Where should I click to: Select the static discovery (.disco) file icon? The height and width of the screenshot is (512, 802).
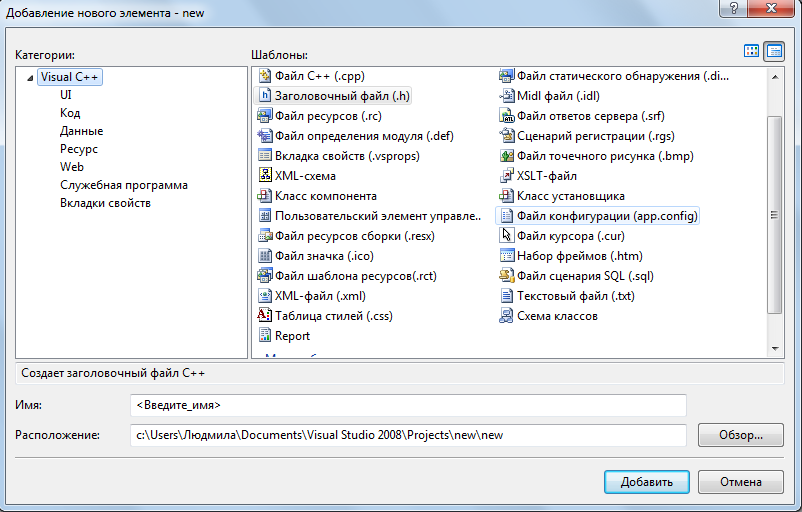point(506,76)
